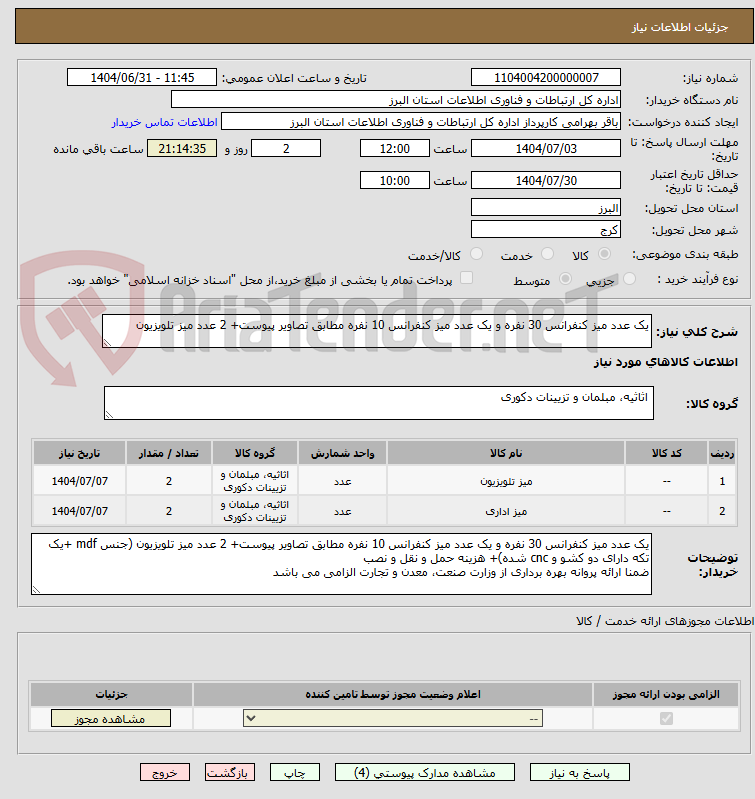Click the خروج exit button
Screen dimensions: 755x799
point(165,773)
